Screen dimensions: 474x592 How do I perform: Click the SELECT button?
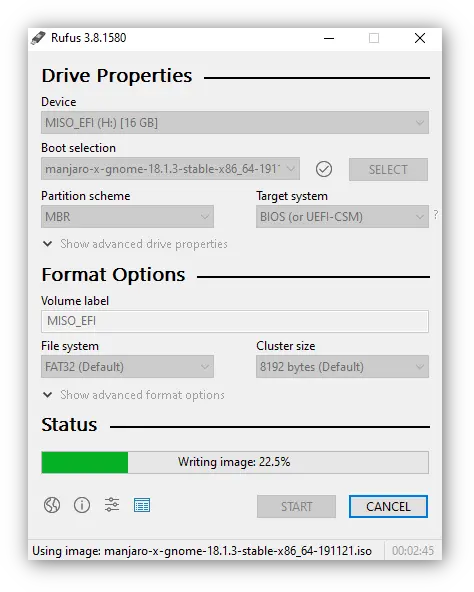(x=388, y=170)
